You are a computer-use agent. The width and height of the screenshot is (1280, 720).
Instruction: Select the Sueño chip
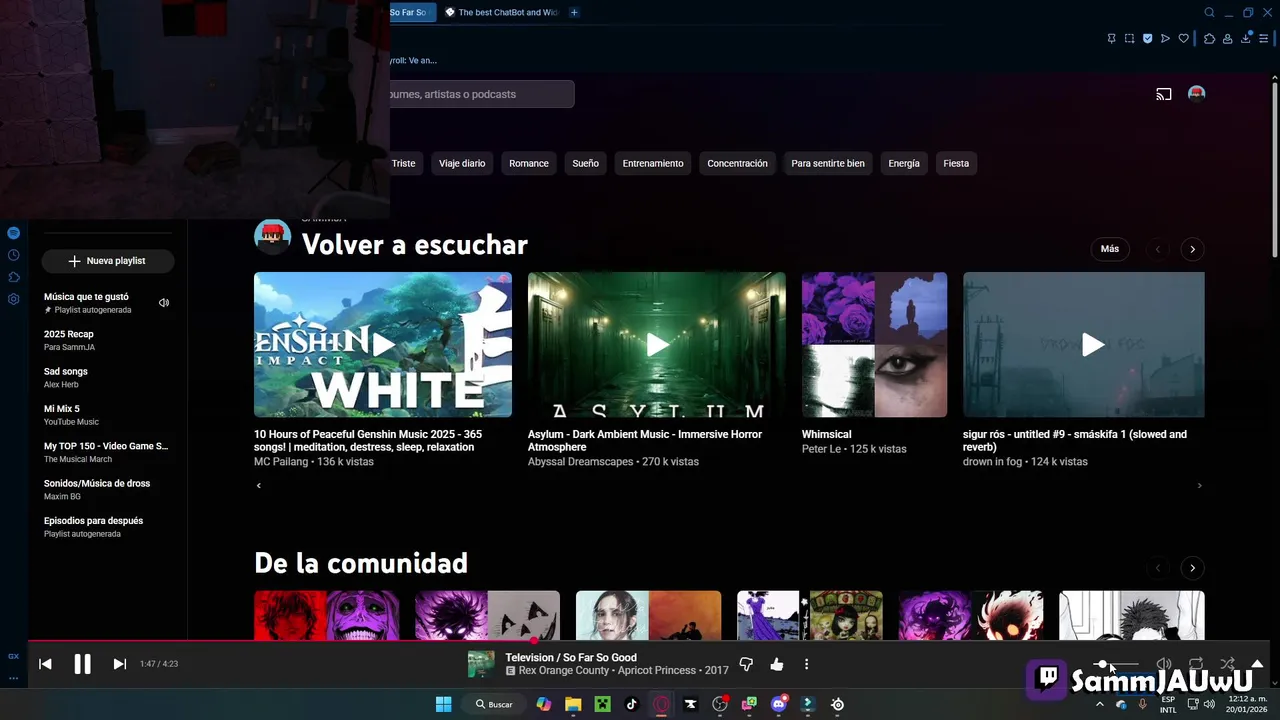point(586,163)
